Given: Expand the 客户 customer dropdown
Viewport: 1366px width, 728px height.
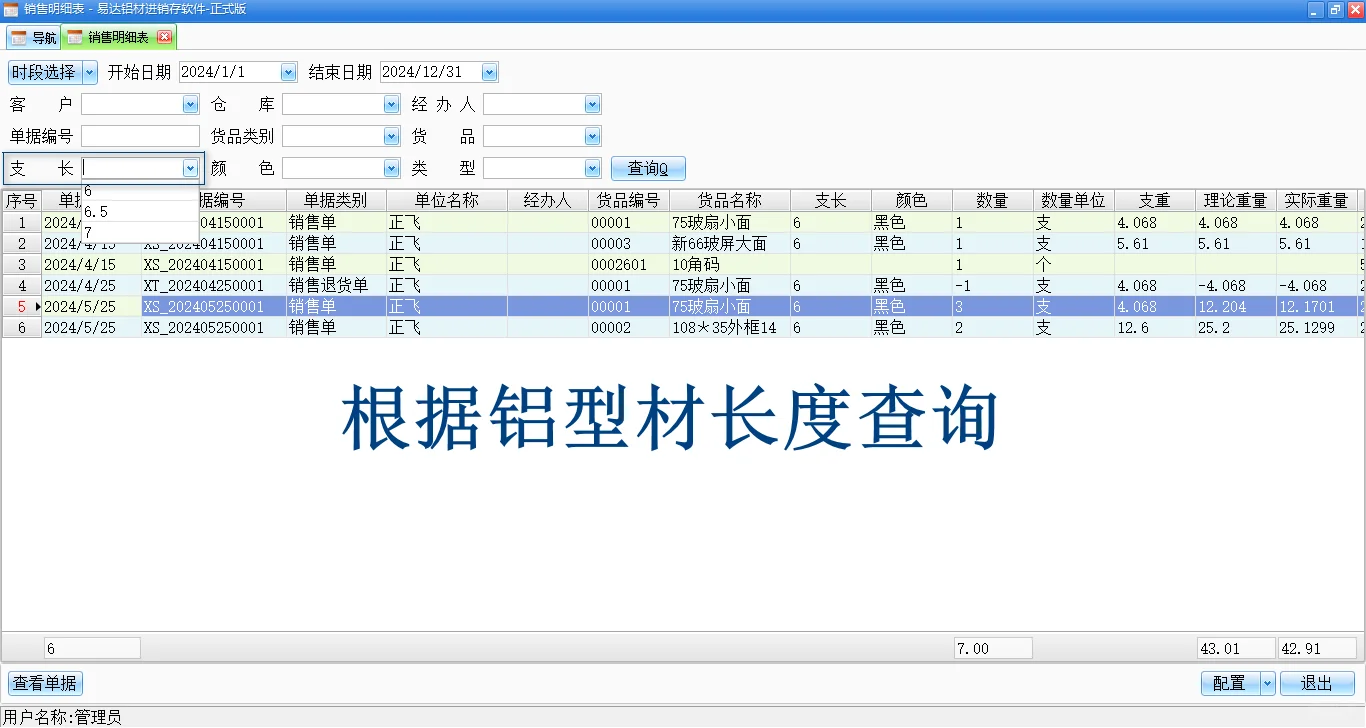Looking at the screenshot, I should pyautogui.click(x=190, y=103).
